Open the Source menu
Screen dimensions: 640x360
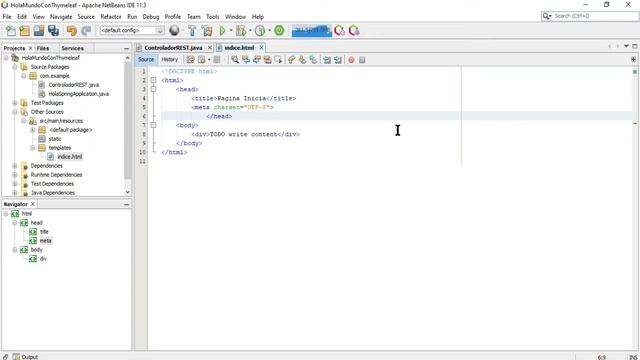86,17
